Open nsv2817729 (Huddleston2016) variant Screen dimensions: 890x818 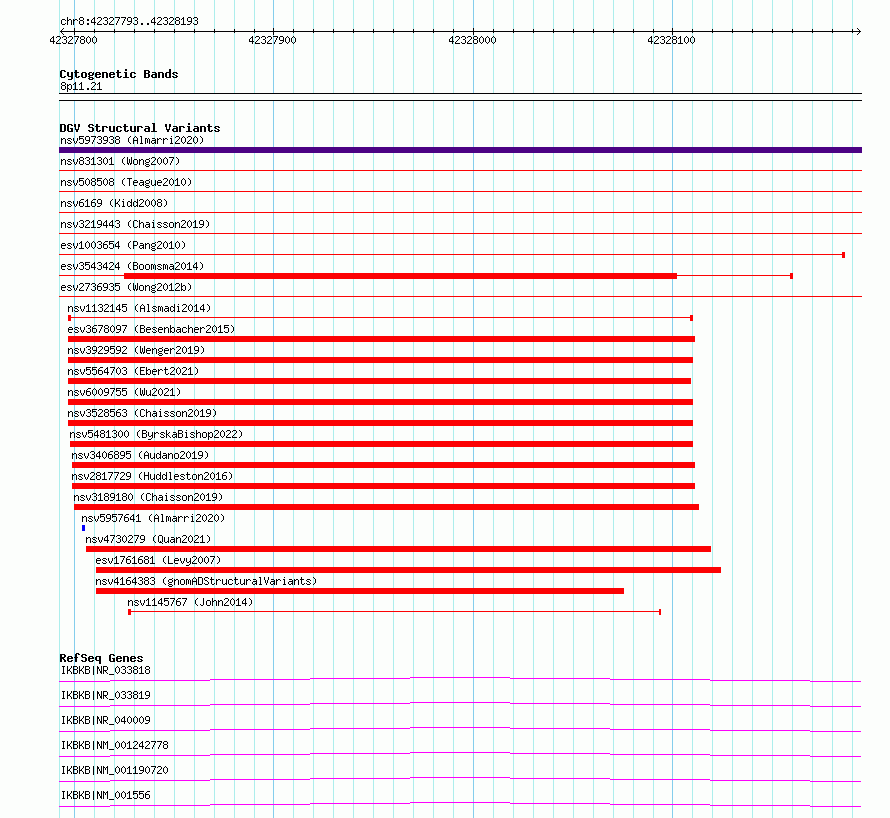(152, 476)
